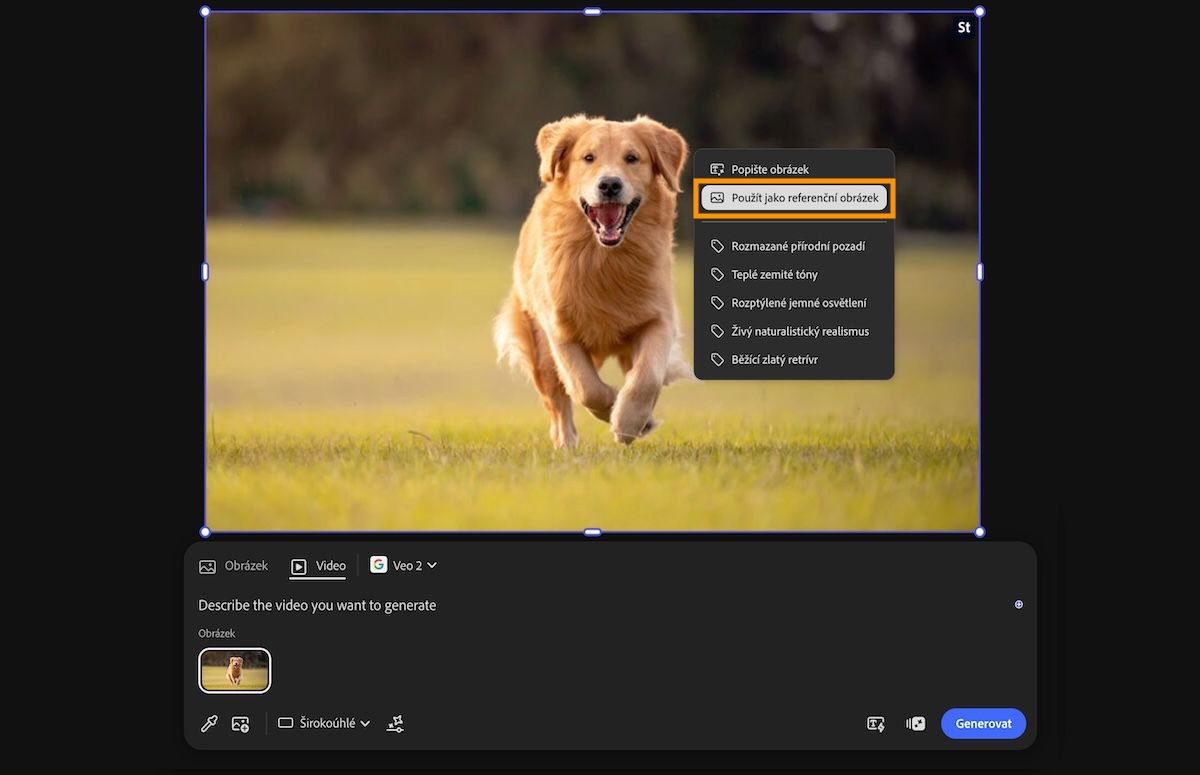
Task: Switch to the Obrázek tab
Action: 234,566
